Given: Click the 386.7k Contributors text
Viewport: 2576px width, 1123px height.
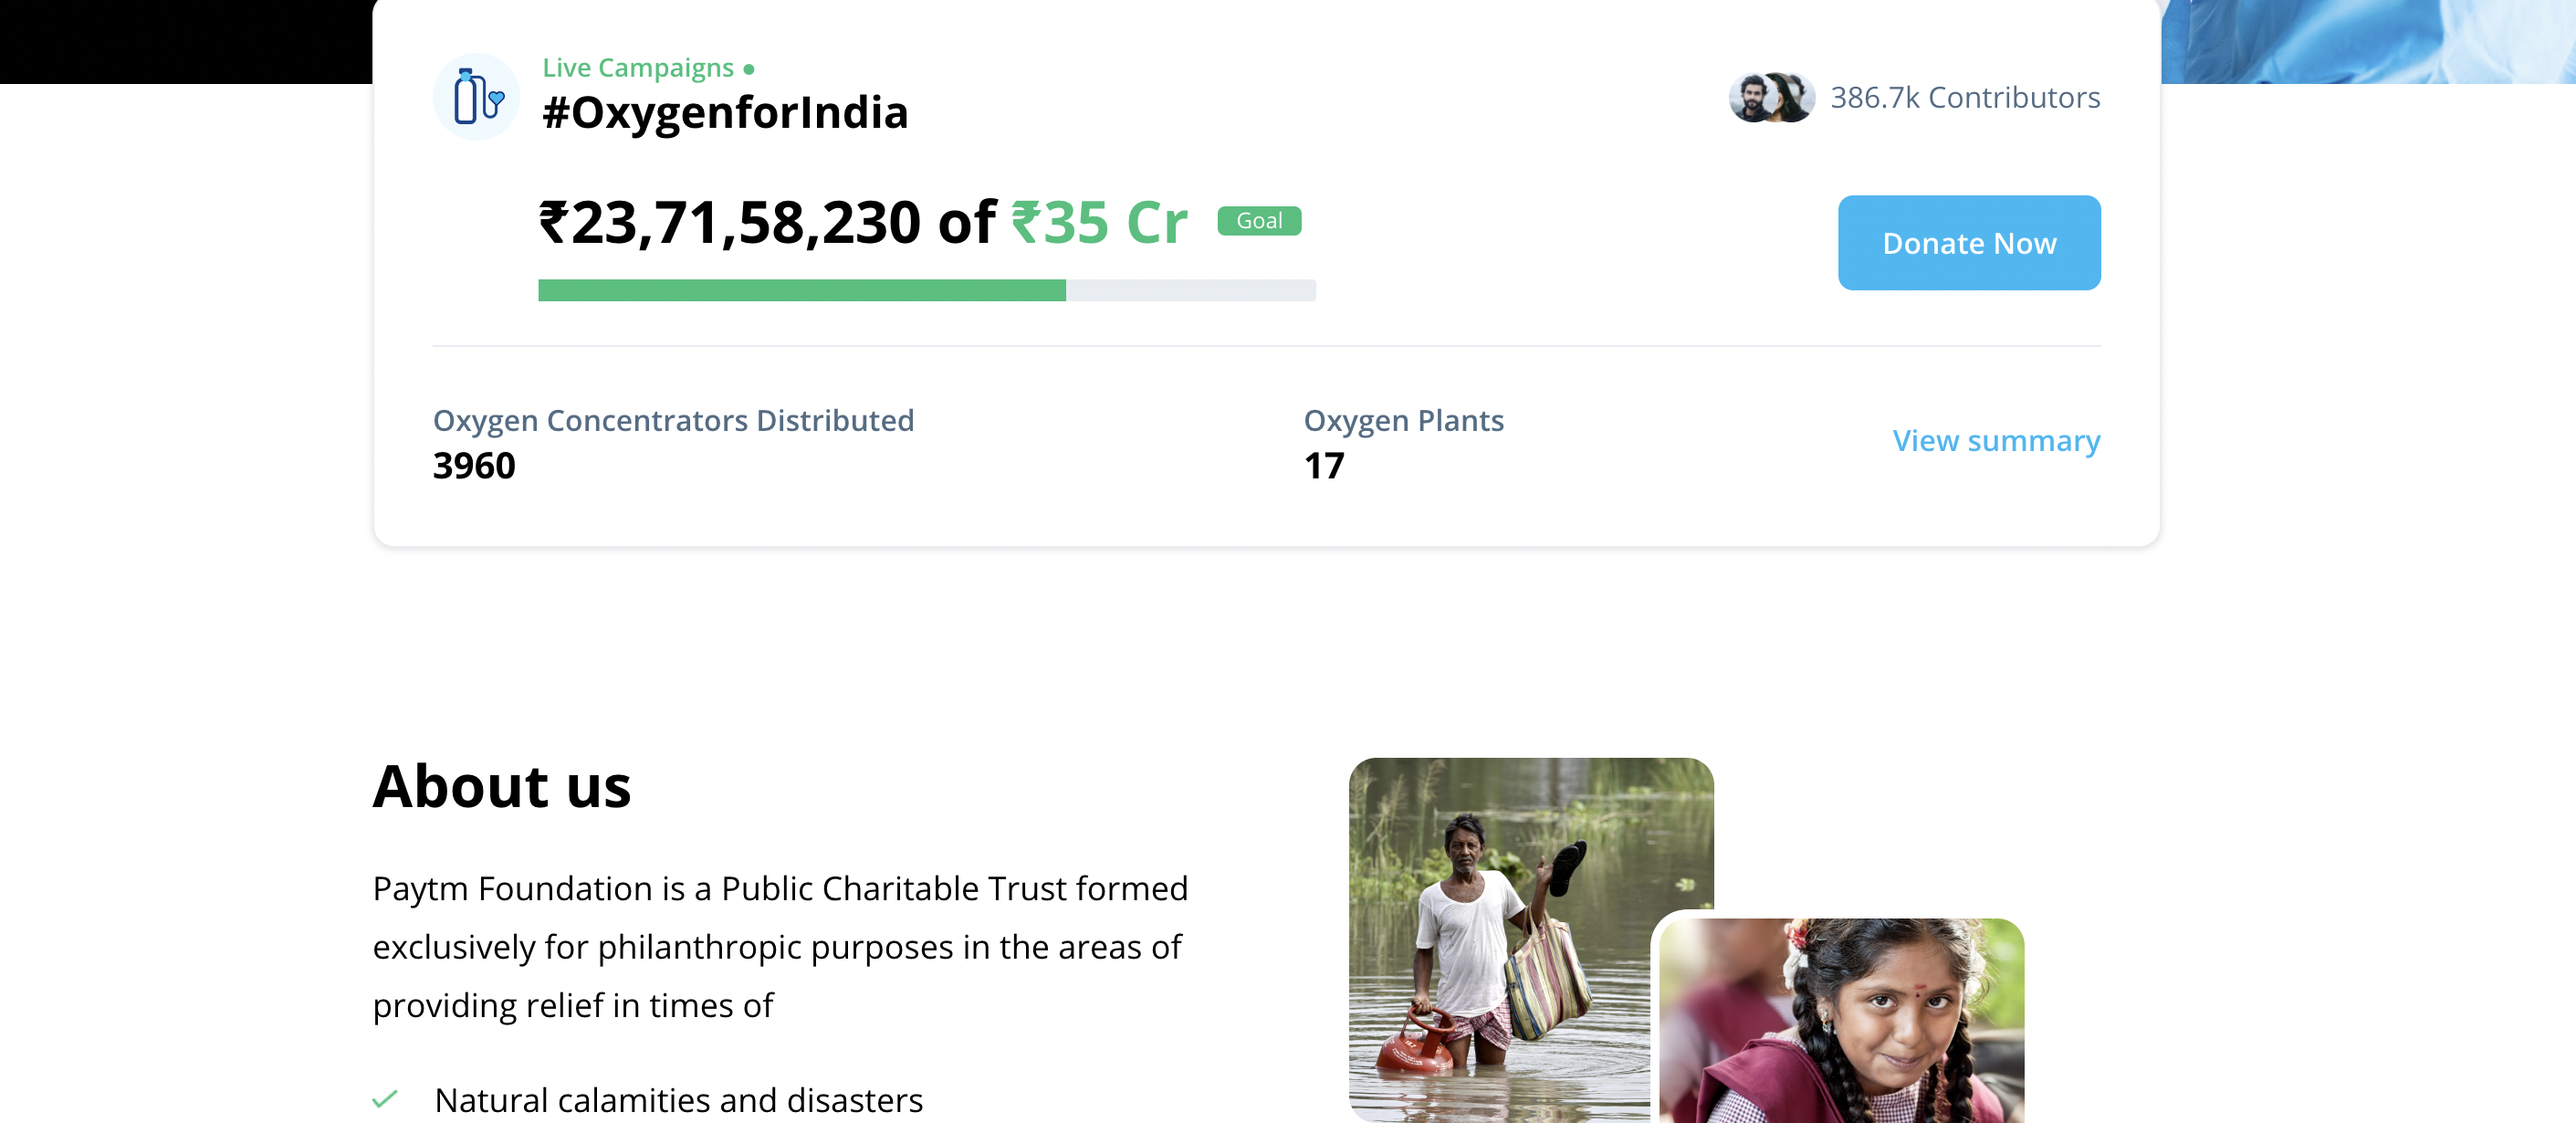Looking at the screenshot, I should tap(1964, 98).
